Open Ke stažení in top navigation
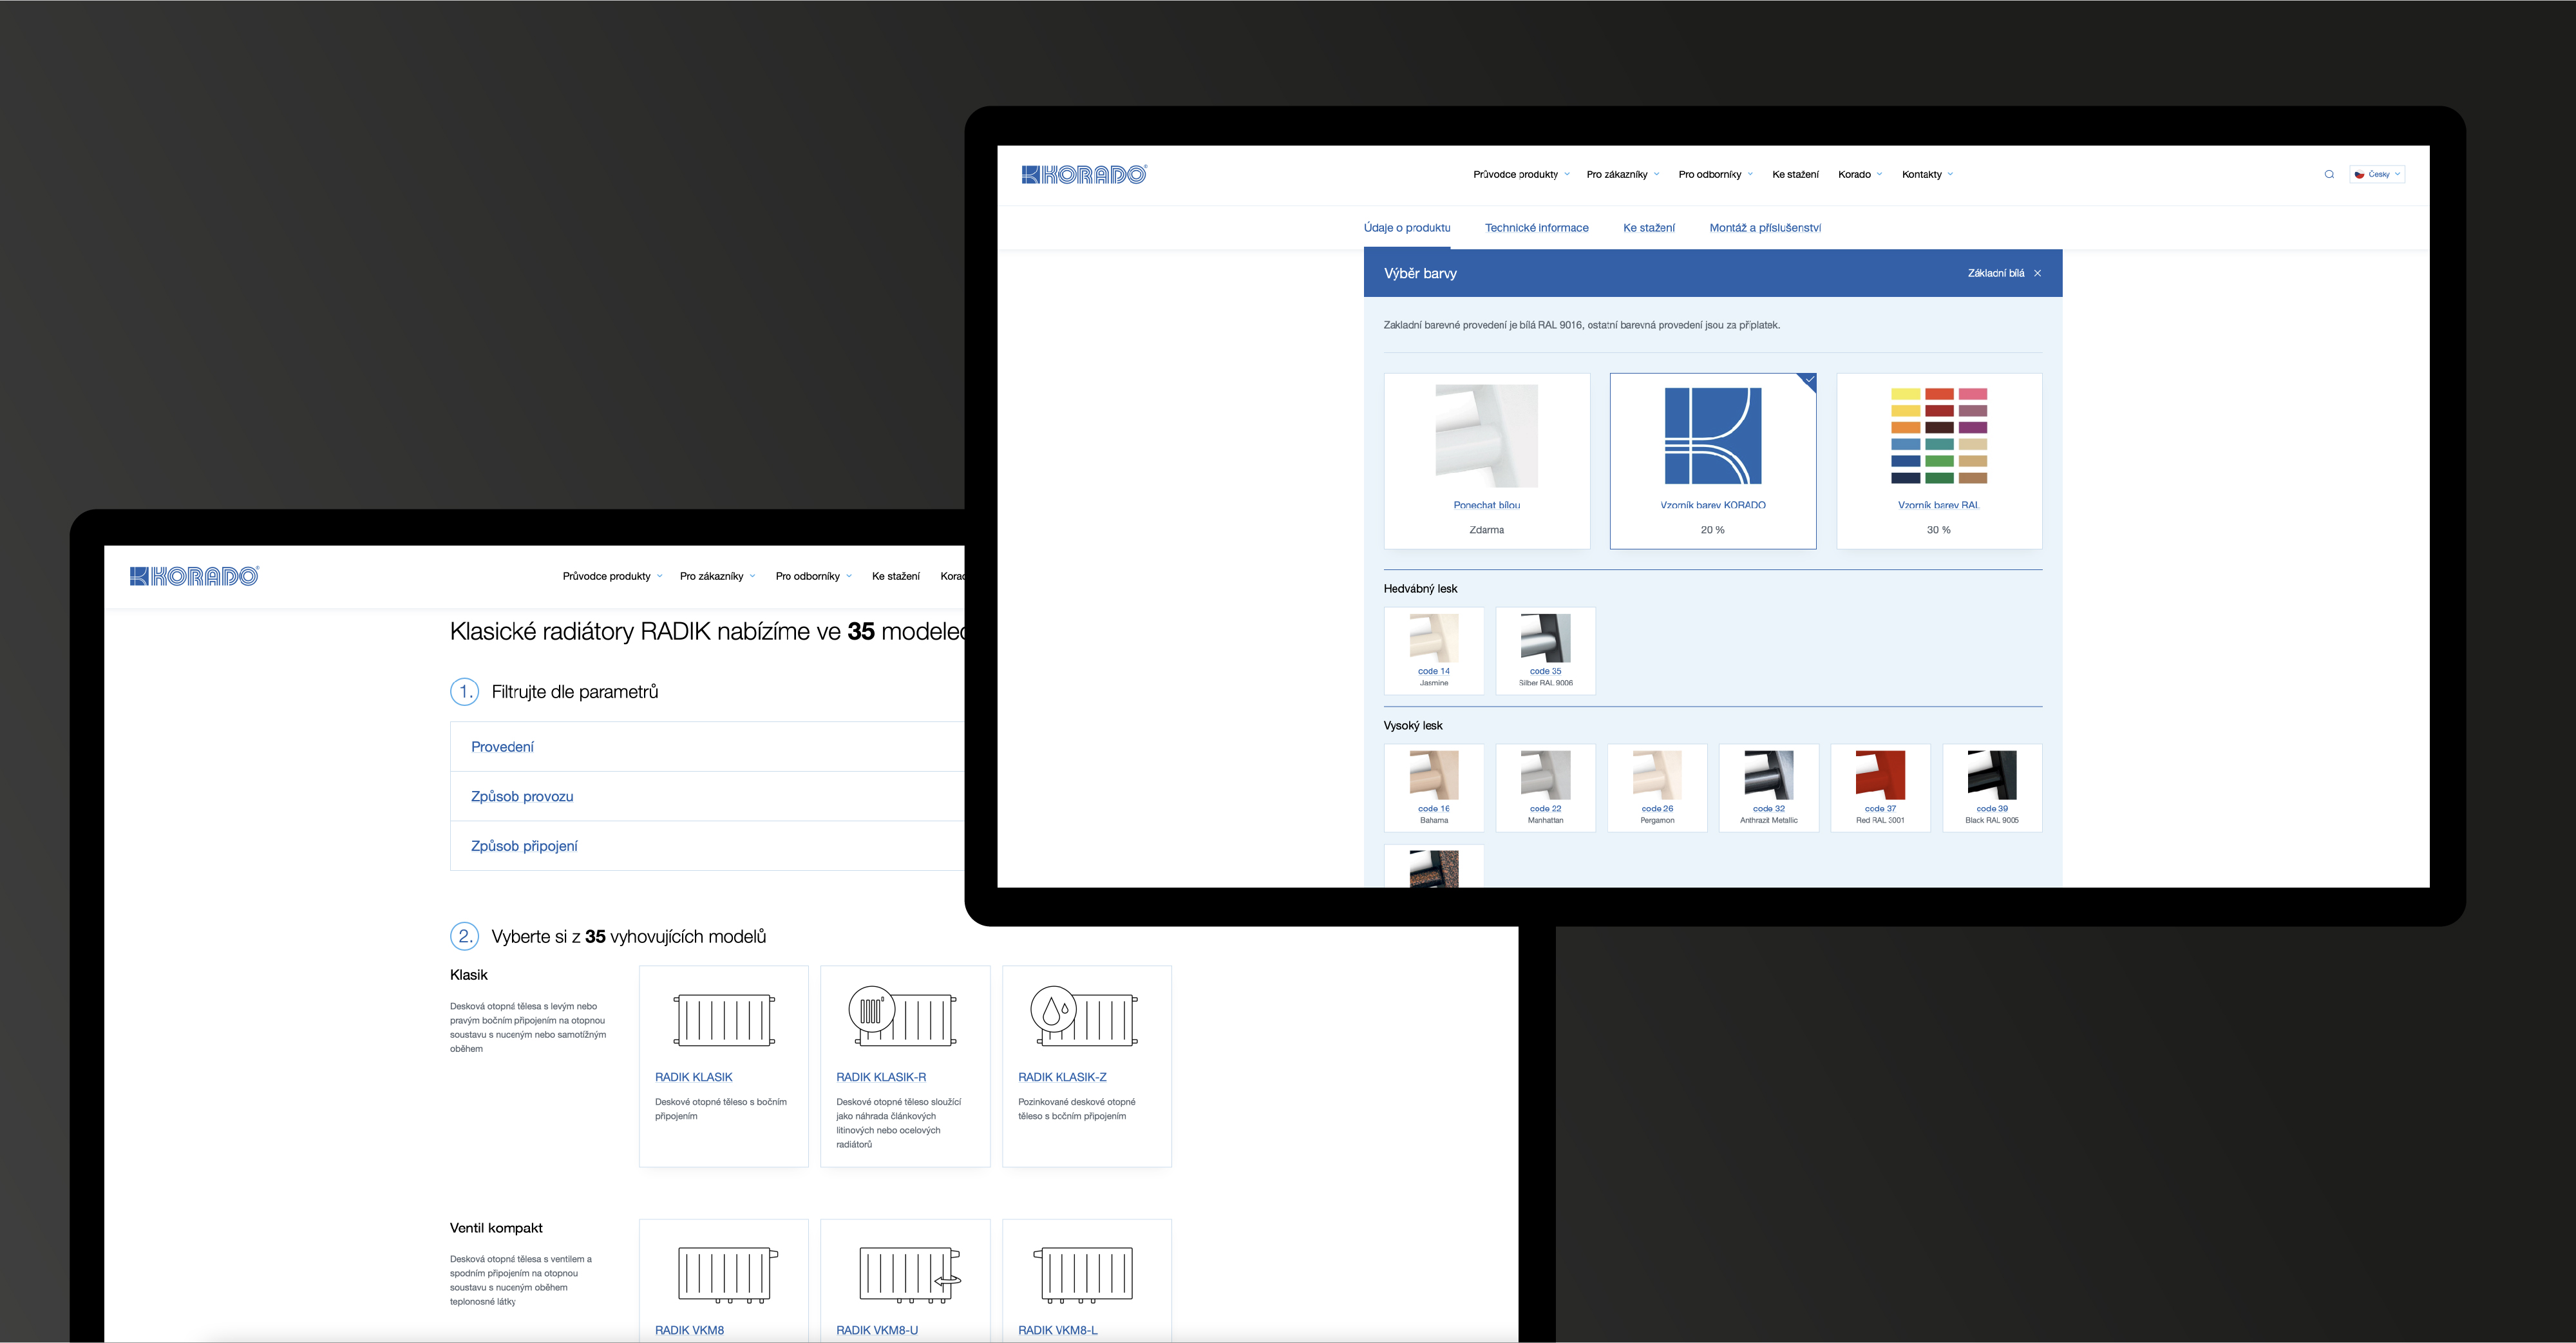 pos(1795,175)
